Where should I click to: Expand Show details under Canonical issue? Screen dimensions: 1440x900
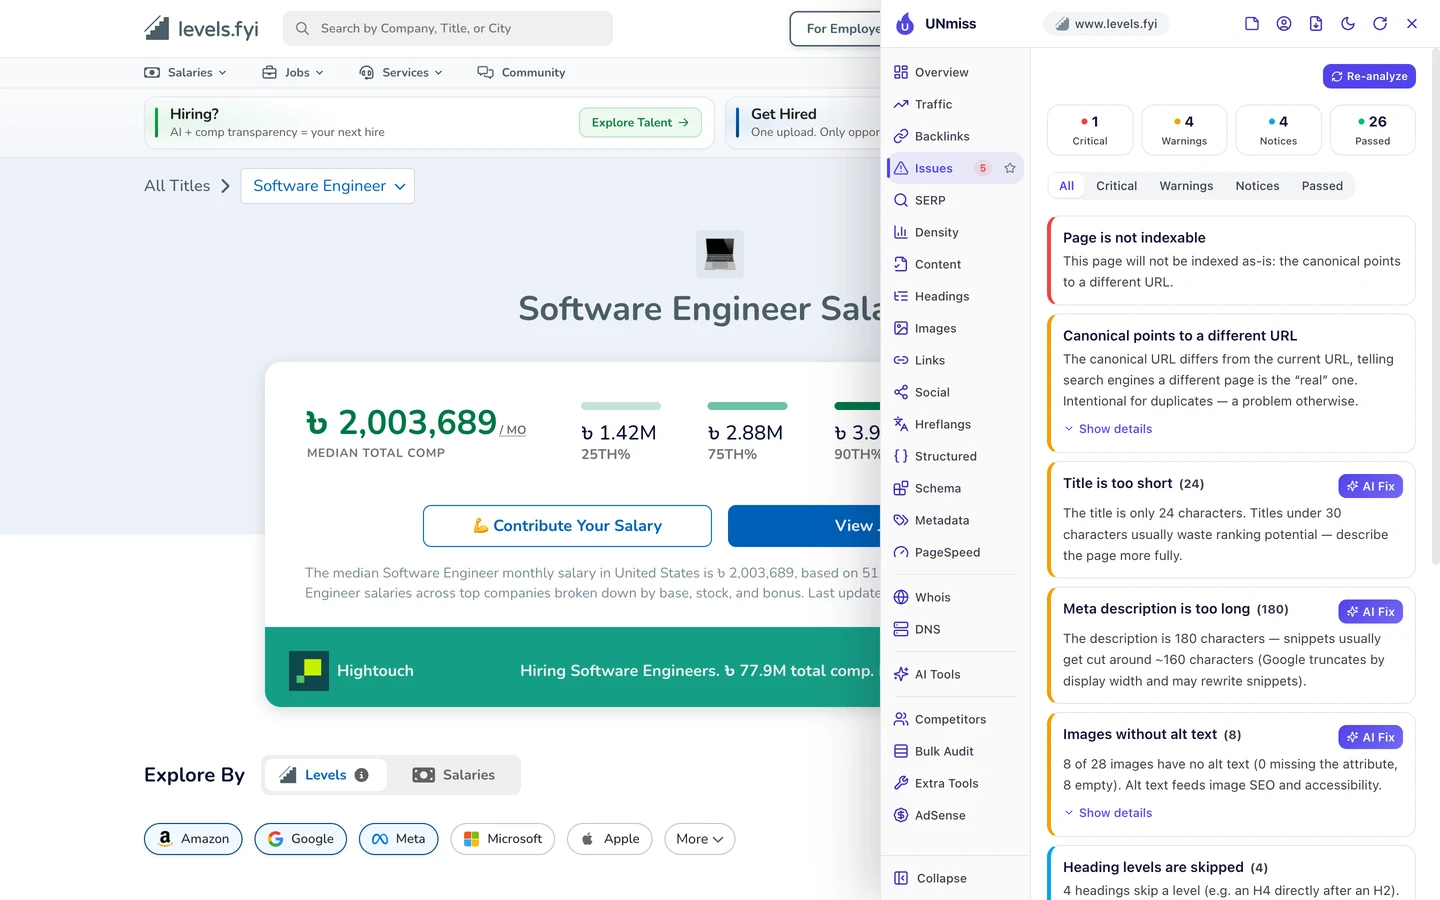[x=1108, y=429]
